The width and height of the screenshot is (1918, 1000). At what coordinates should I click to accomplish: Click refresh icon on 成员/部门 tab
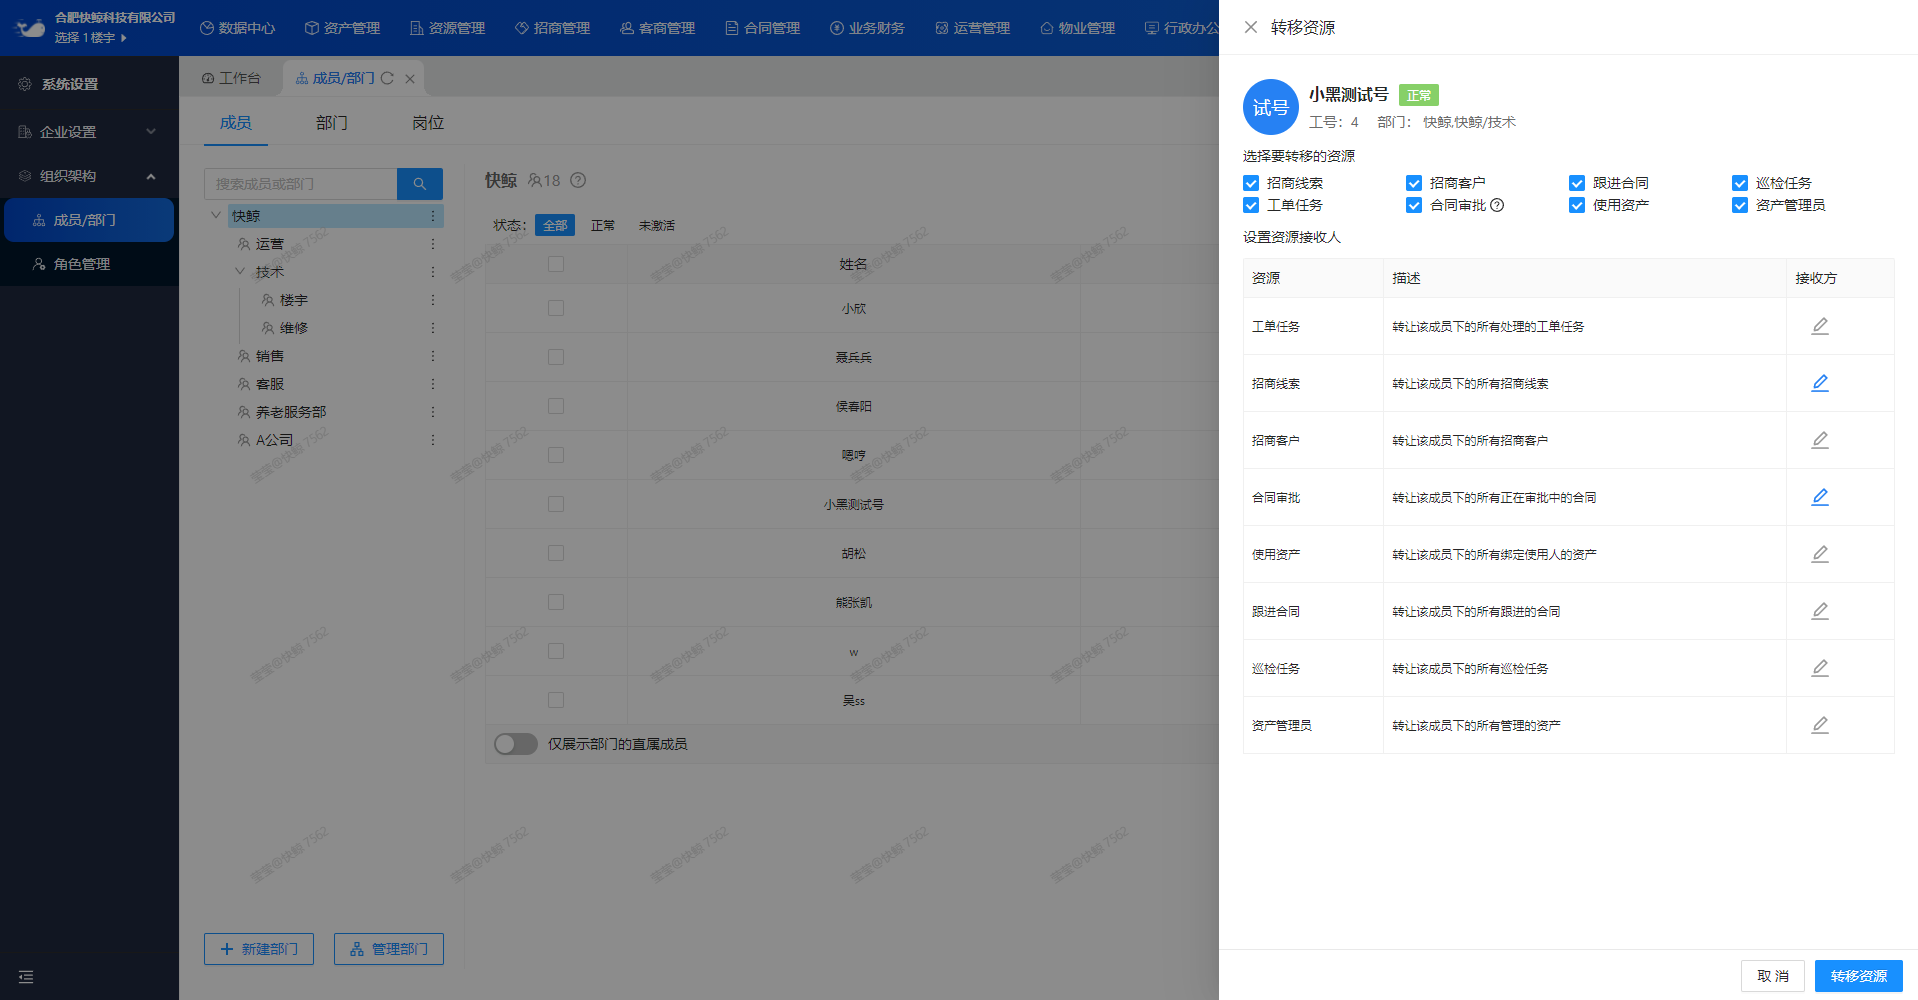click(387, 78)
